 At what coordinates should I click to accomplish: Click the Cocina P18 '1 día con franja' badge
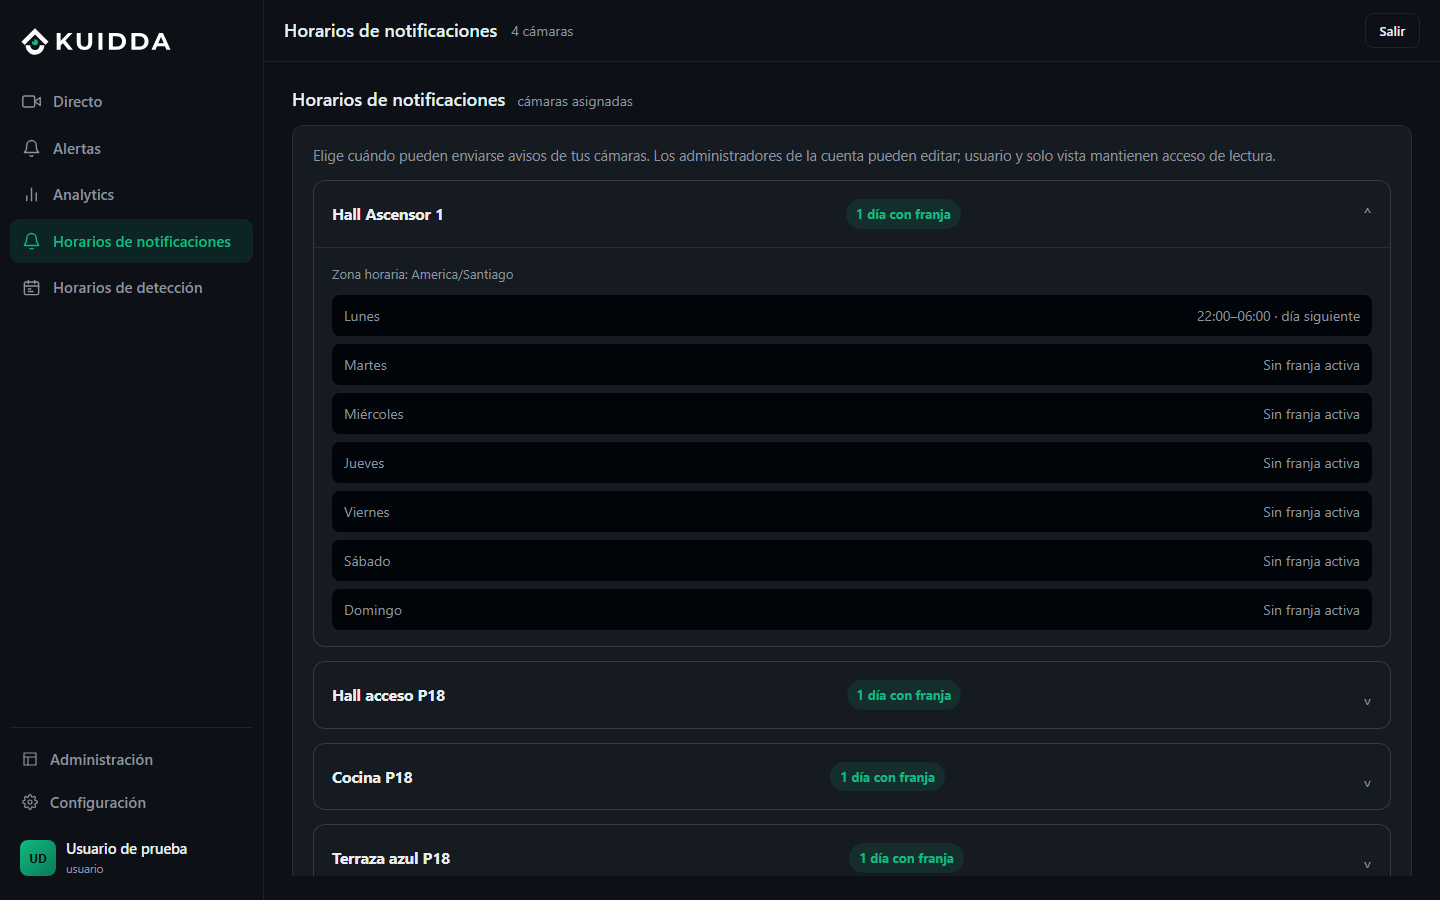[x=887, y=777]
